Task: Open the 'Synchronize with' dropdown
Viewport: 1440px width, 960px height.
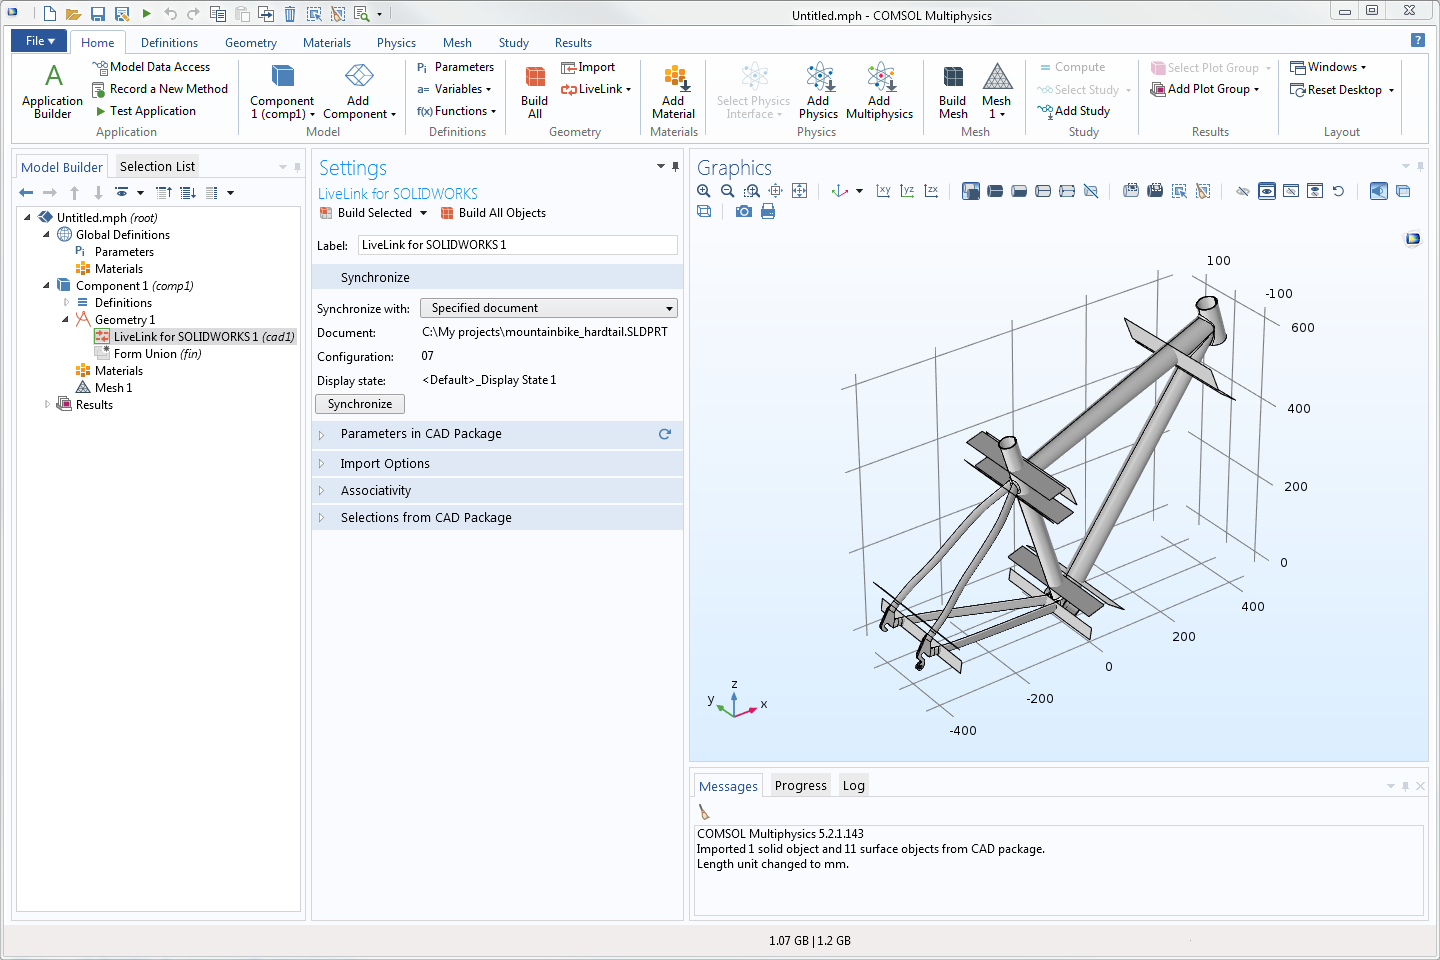Action: pos(548,308)
